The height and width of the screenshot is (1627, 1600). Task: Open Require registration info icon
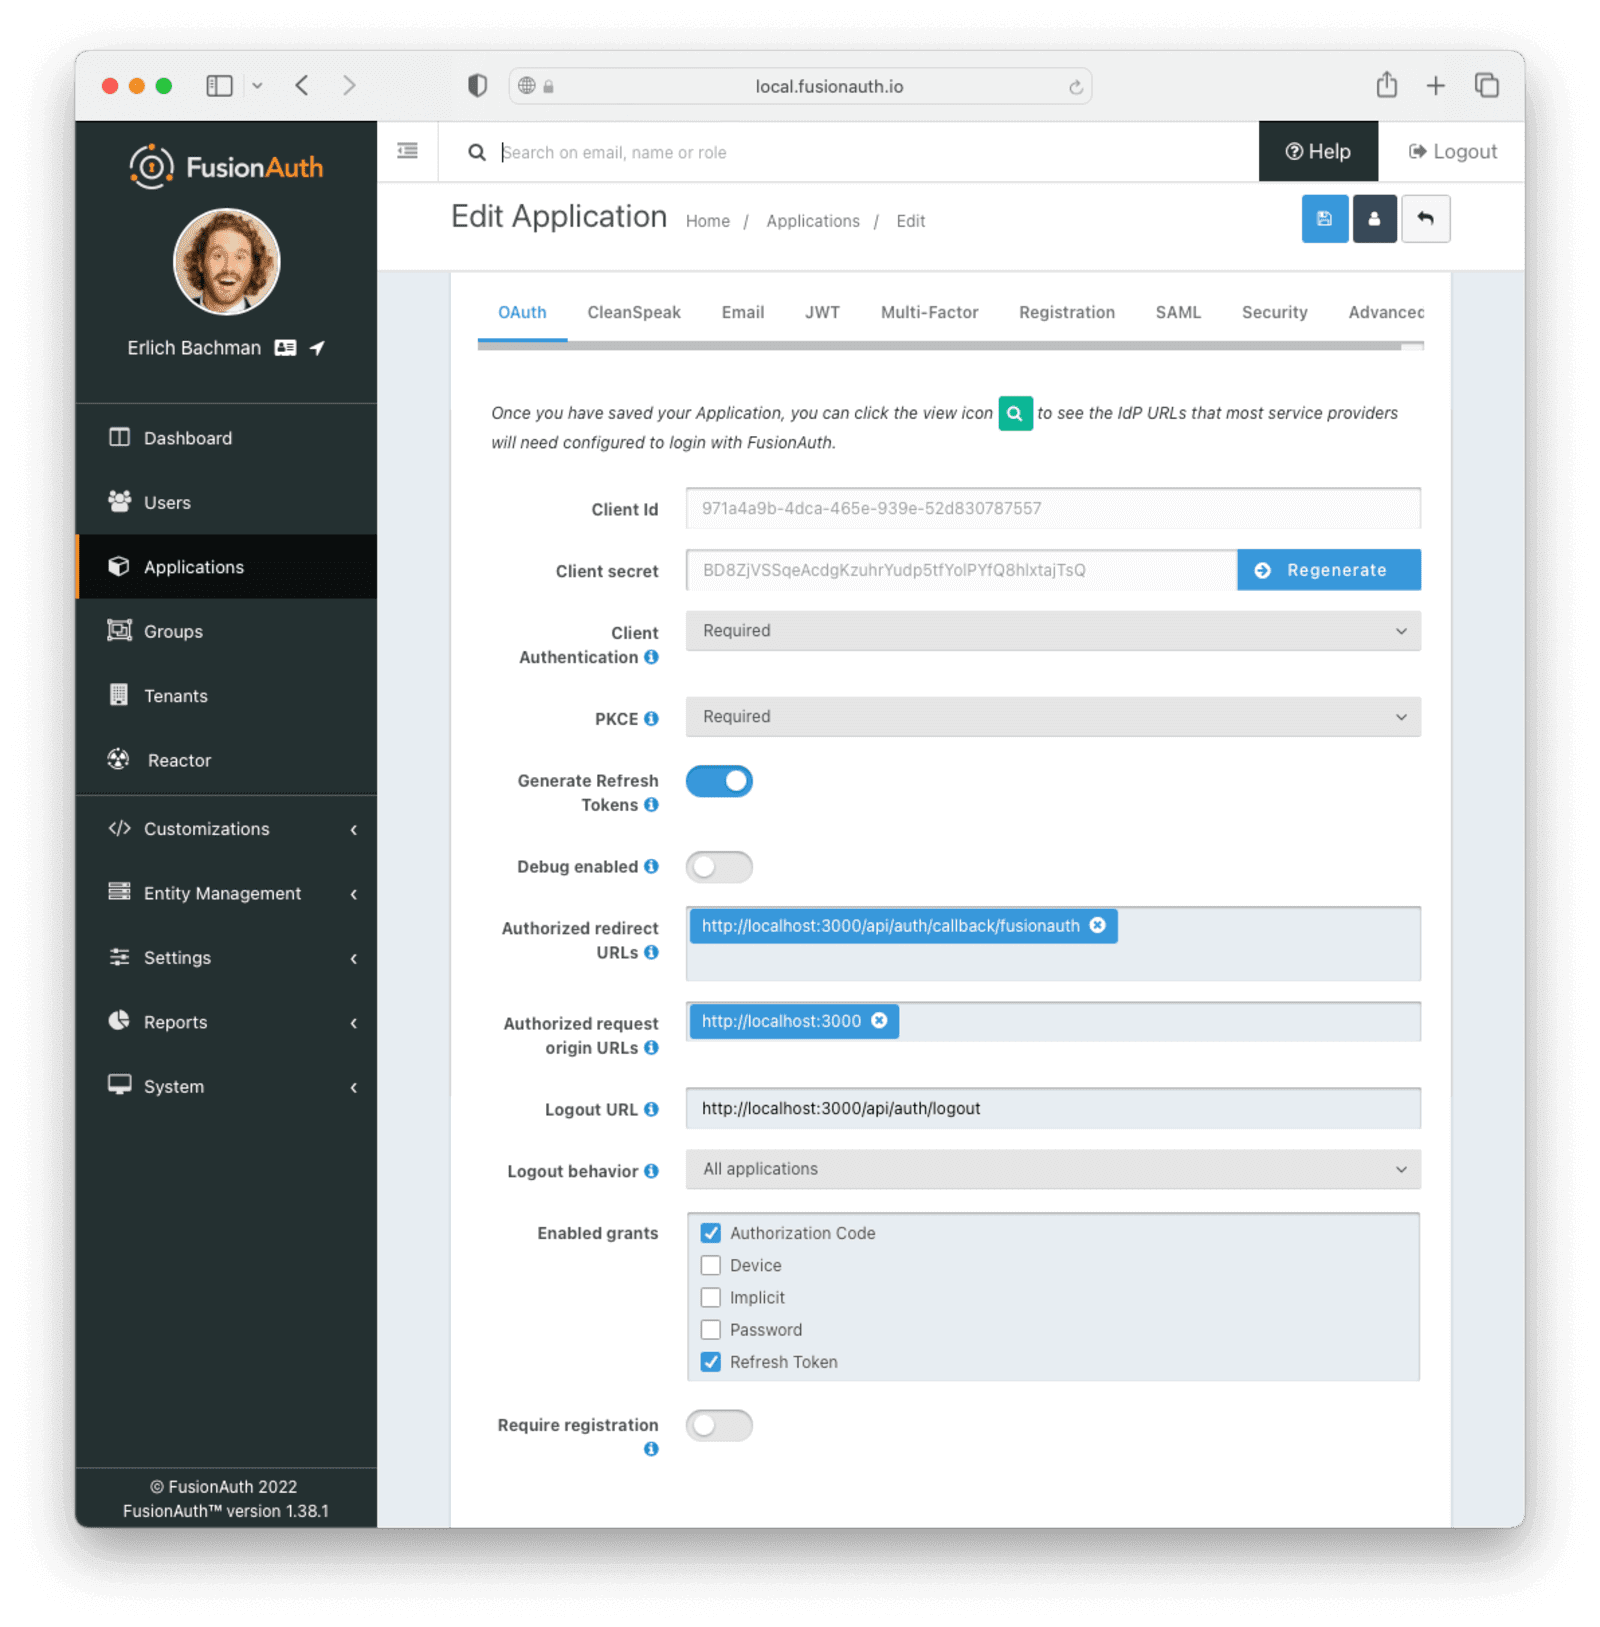[651, 1449]
